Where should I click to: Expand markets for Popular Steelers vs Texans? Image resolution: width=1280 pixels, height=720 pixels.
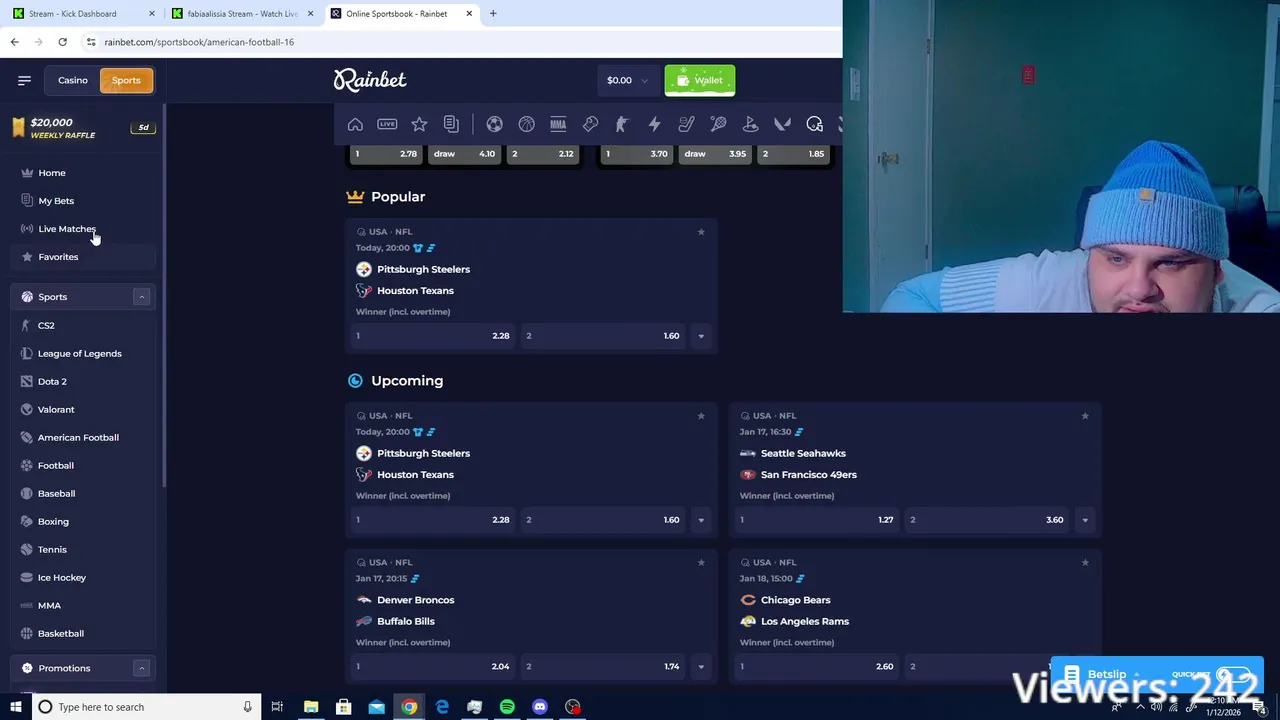[x=701, y=336]
